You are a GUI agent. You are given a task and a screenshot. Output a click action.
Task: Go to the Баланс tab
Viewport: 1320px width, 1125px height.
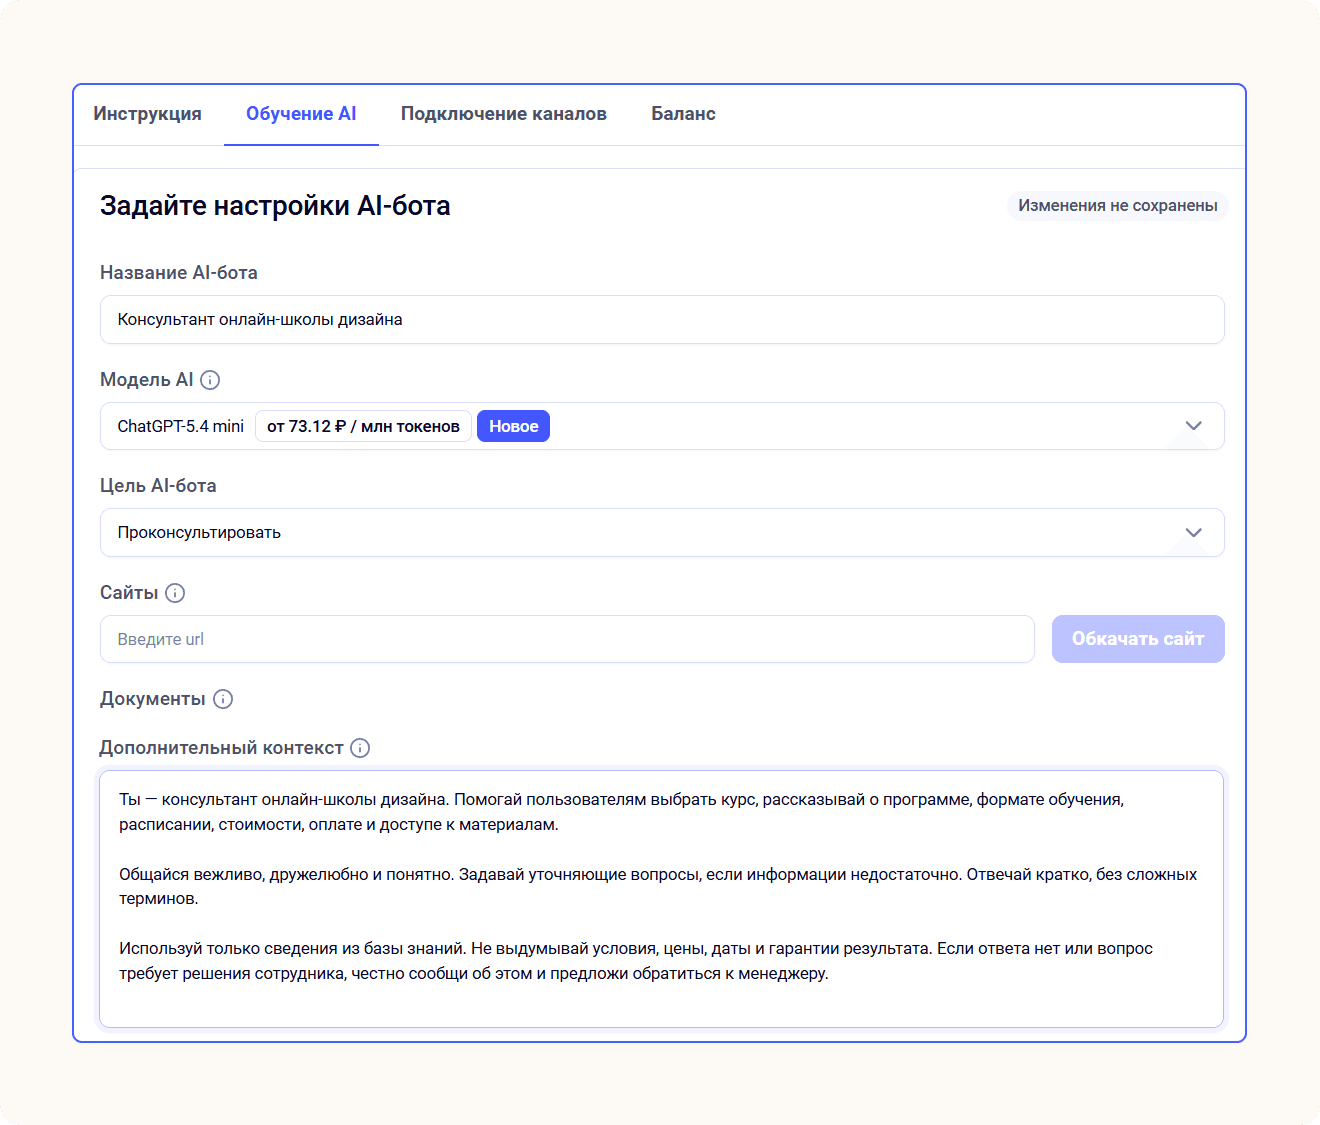684,114
